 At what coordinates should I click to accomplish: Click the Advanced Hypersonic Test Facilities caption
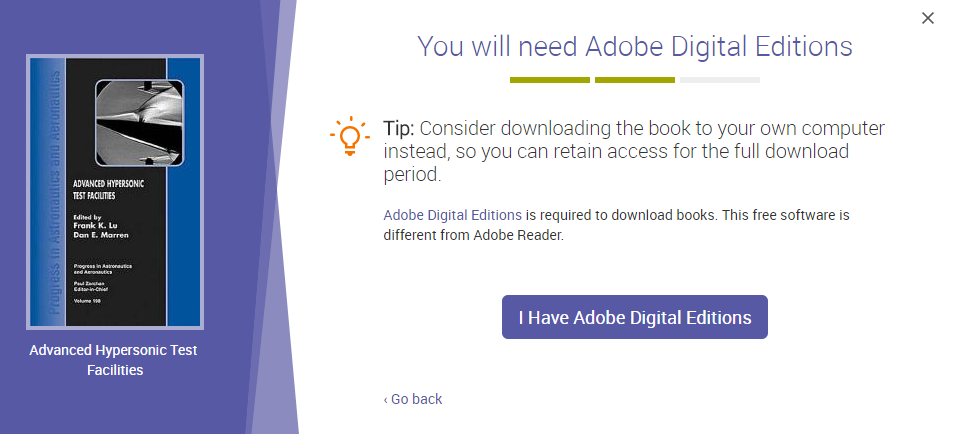pyautogui.click(x=114, y=360)
